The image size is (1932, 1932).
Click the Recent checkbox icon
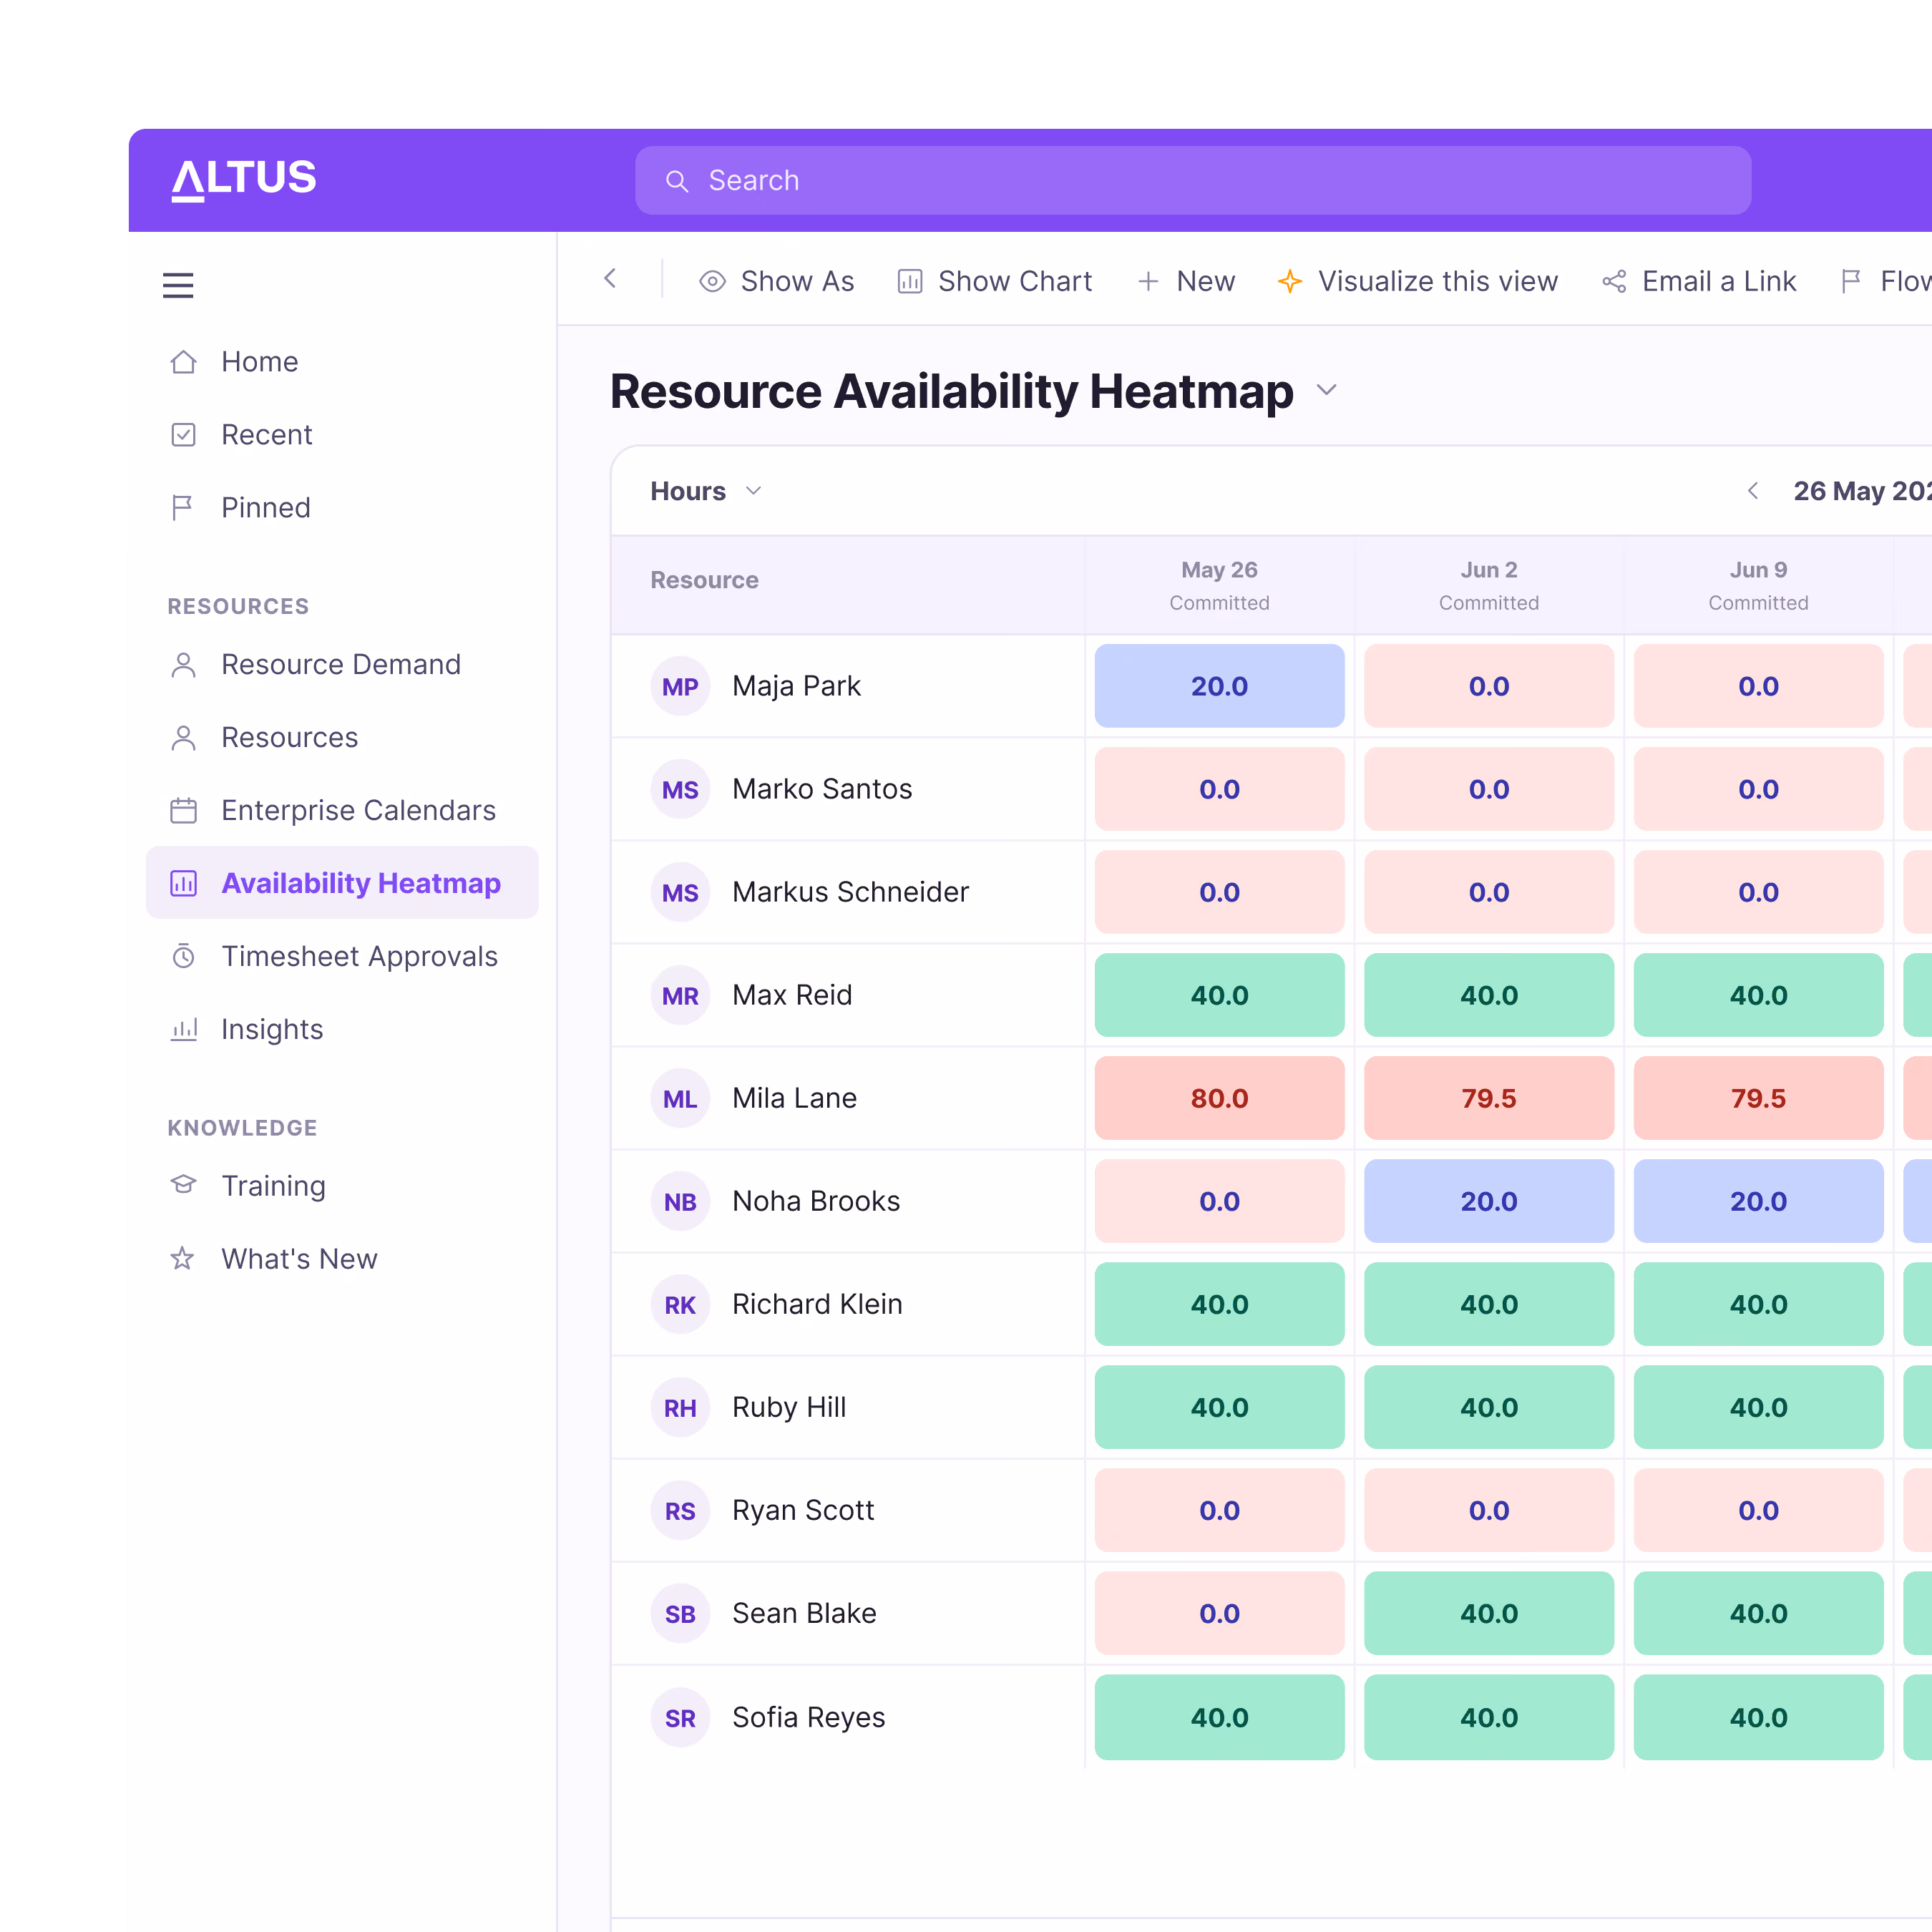184,434
